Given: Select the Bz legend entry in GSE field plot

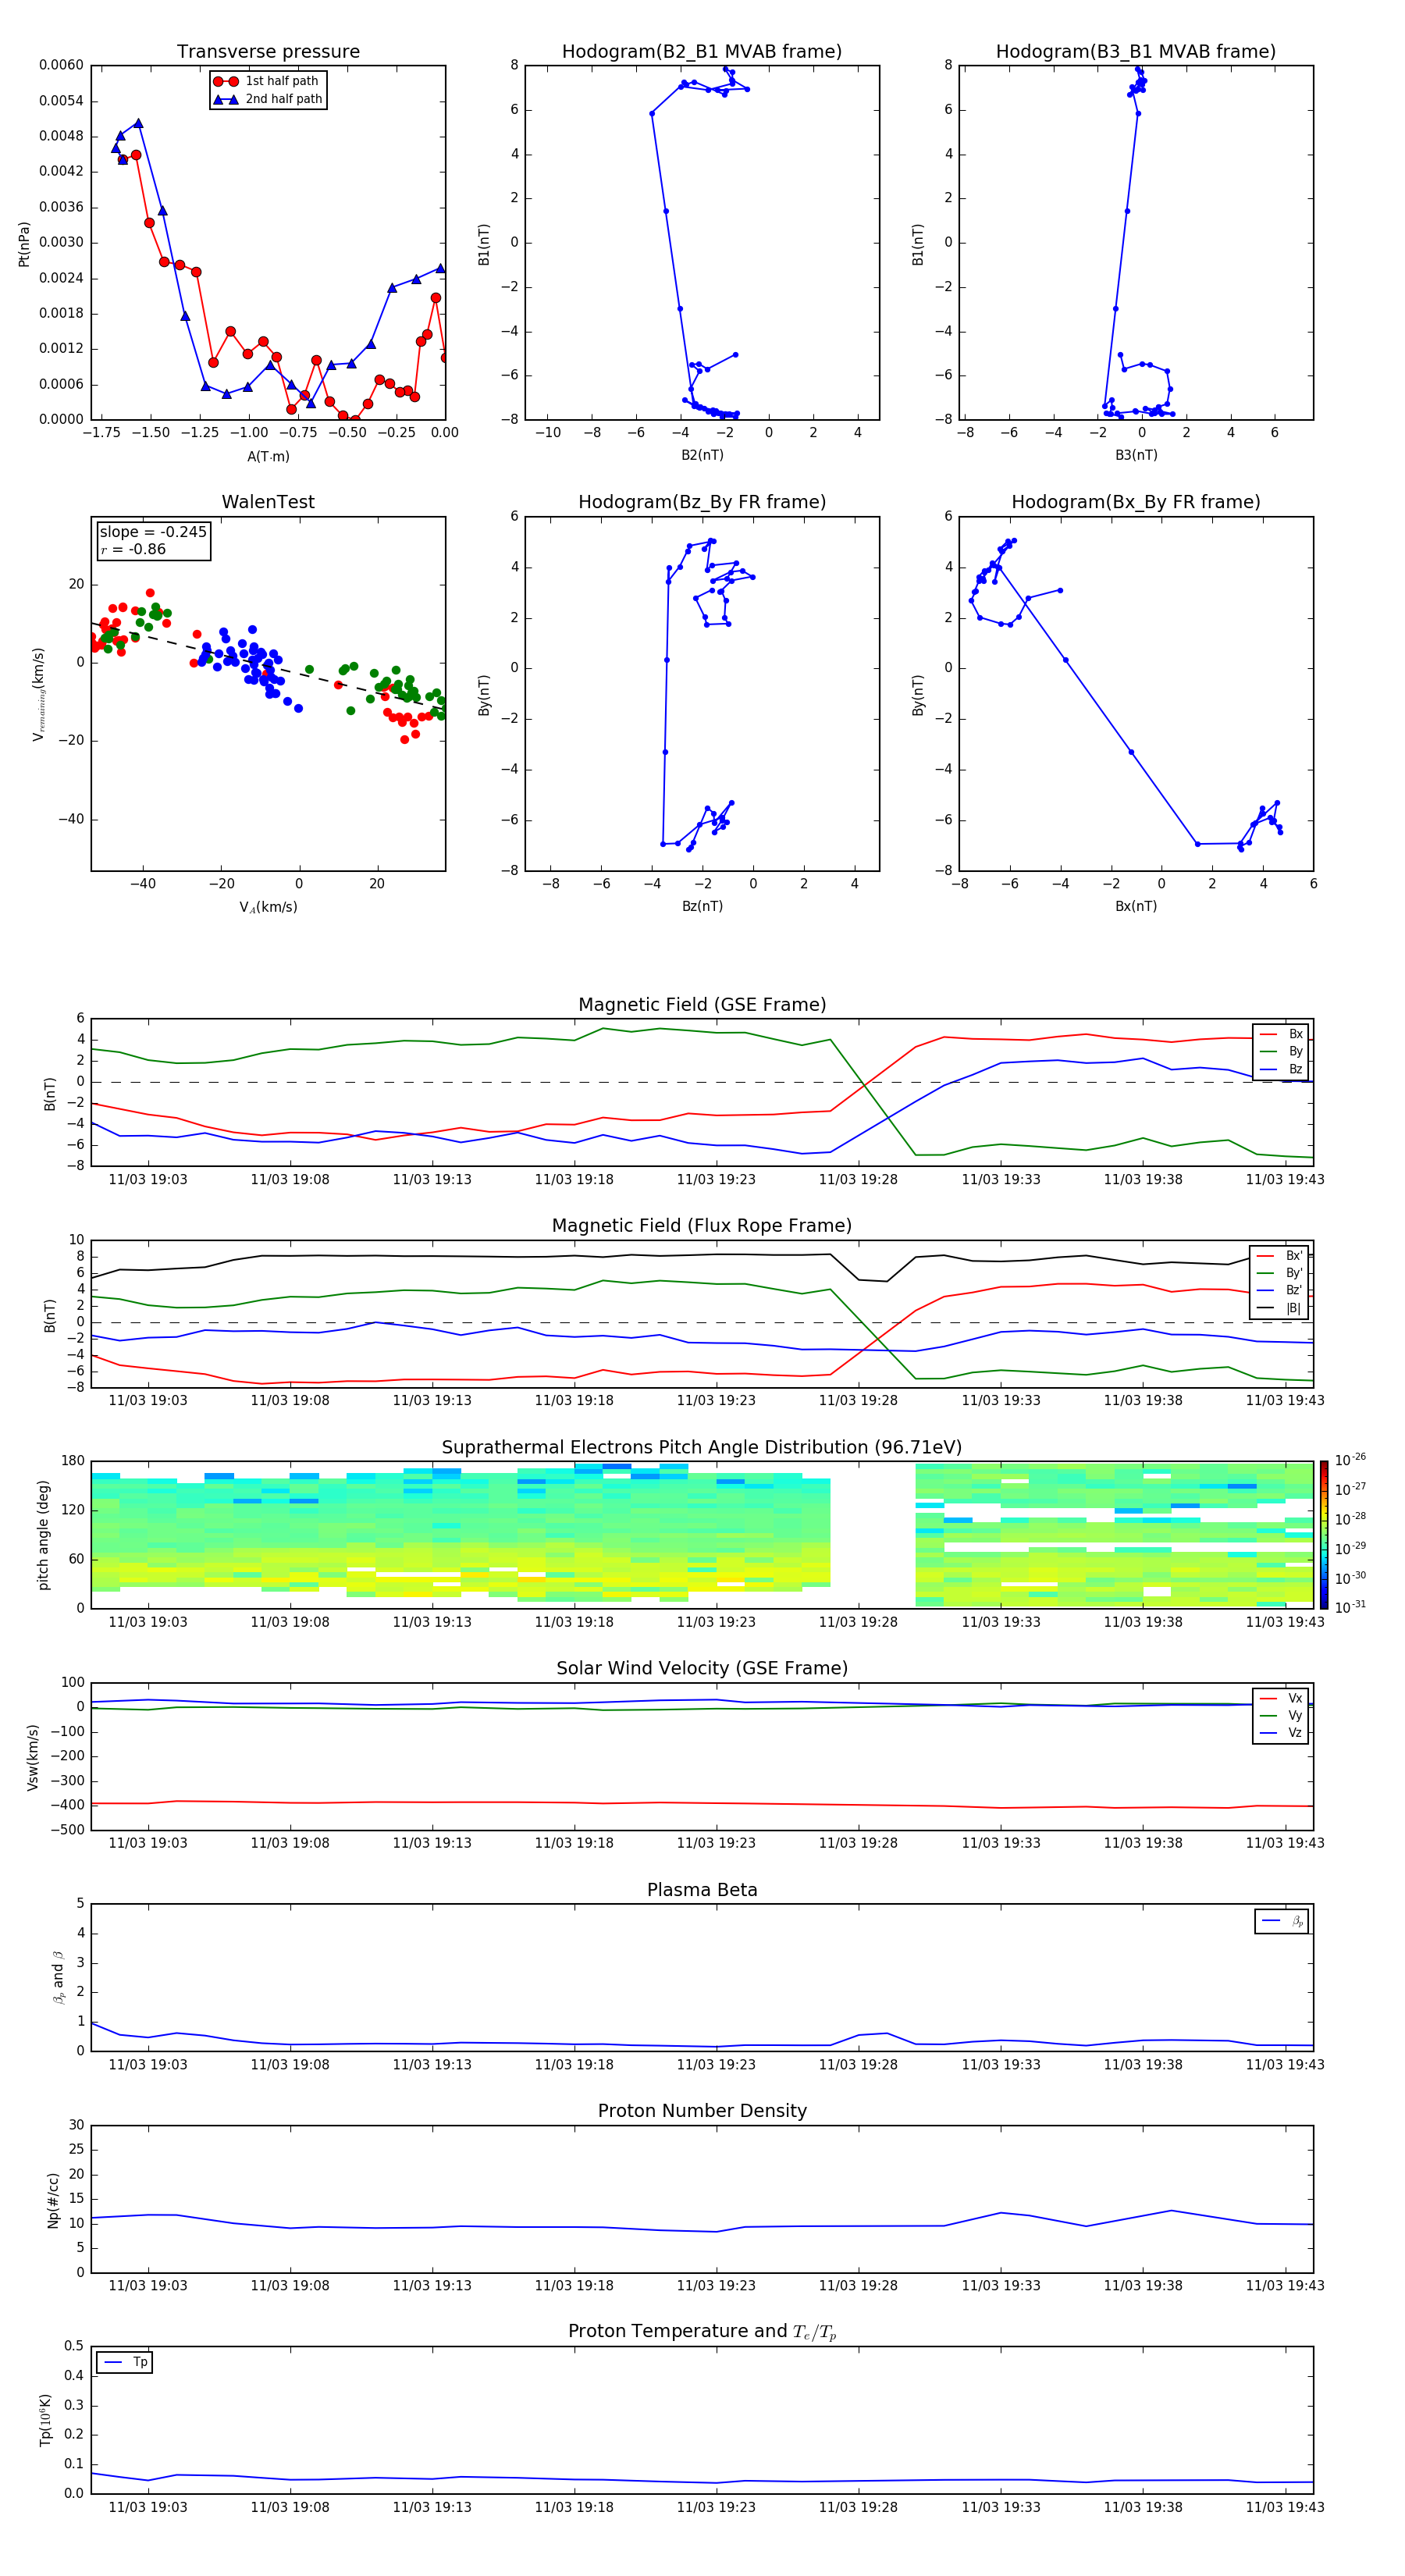Looking at the screenshot, I should click(x=1281, y=1069).
